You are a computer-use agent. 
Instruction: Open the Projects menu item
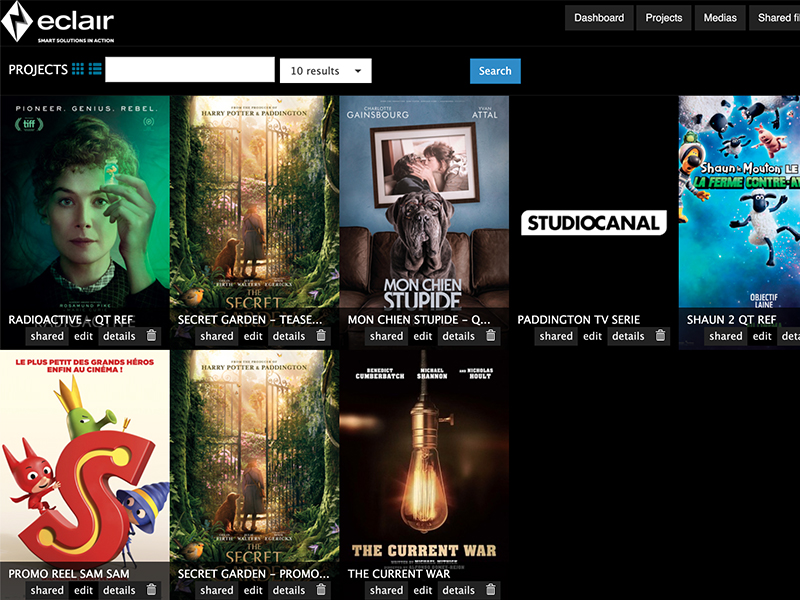tap(664, 18)
